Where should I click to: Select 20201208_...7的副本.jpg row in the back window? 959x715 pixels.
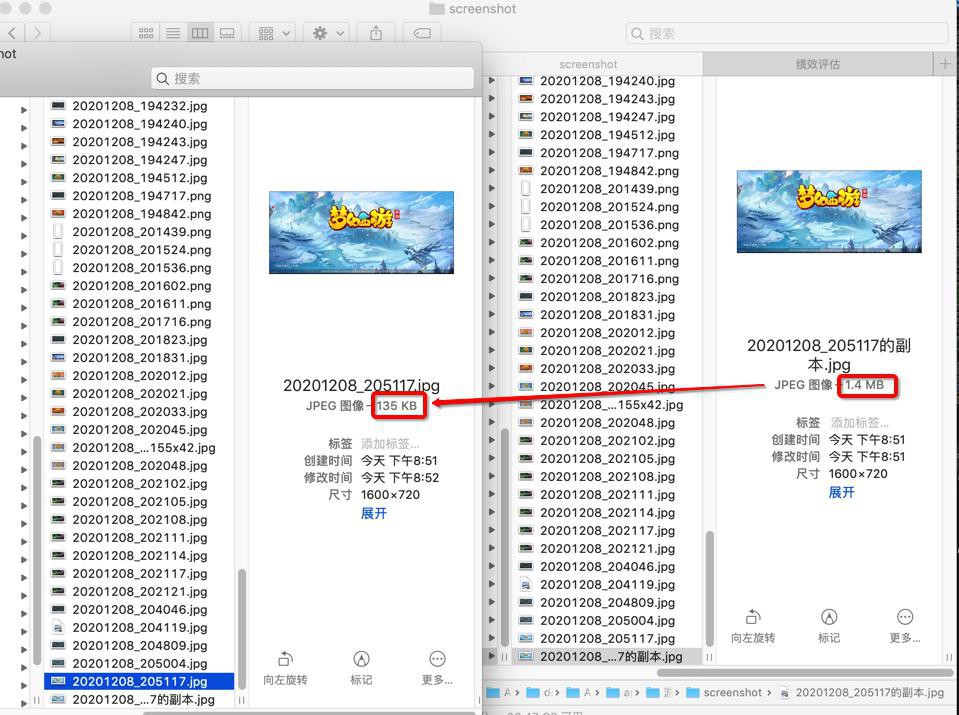tap(607, 656)
